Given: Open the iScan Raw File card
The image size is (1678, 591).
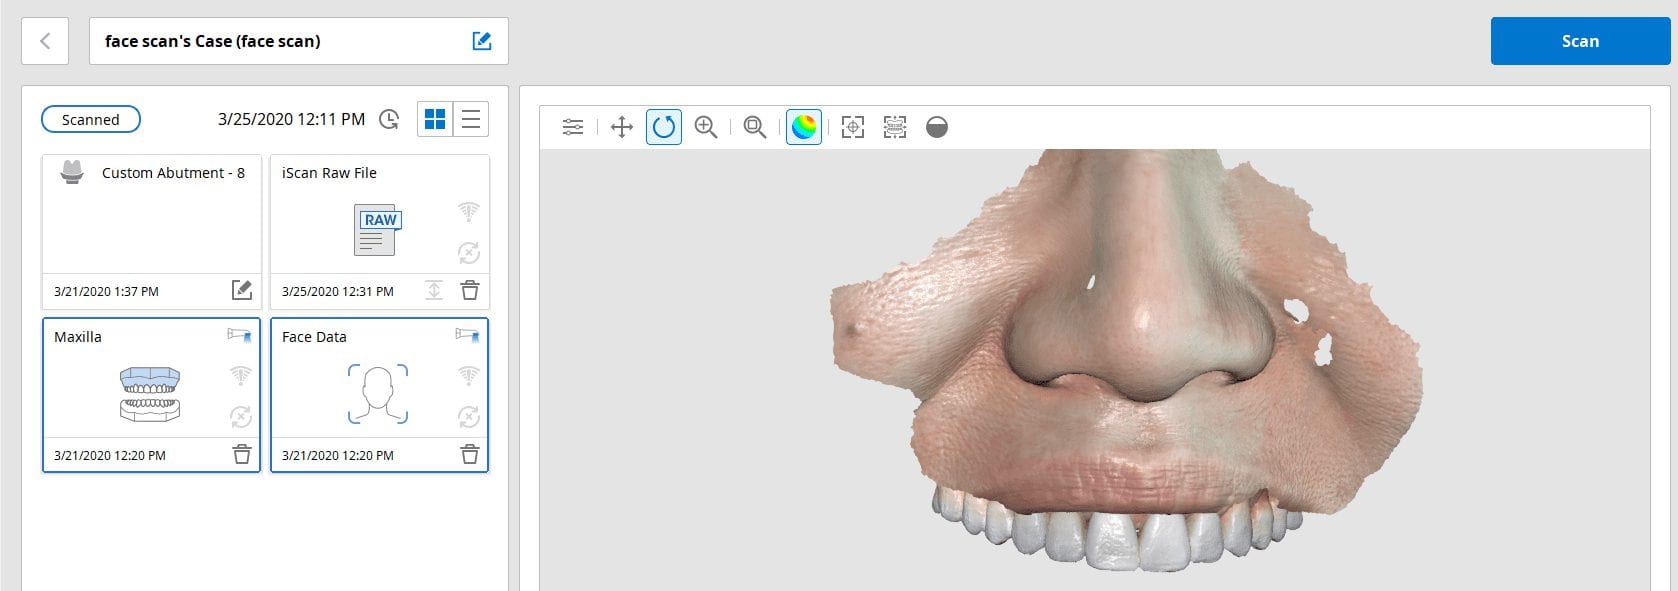Looking at the screenshot, I should click(380, 230).
